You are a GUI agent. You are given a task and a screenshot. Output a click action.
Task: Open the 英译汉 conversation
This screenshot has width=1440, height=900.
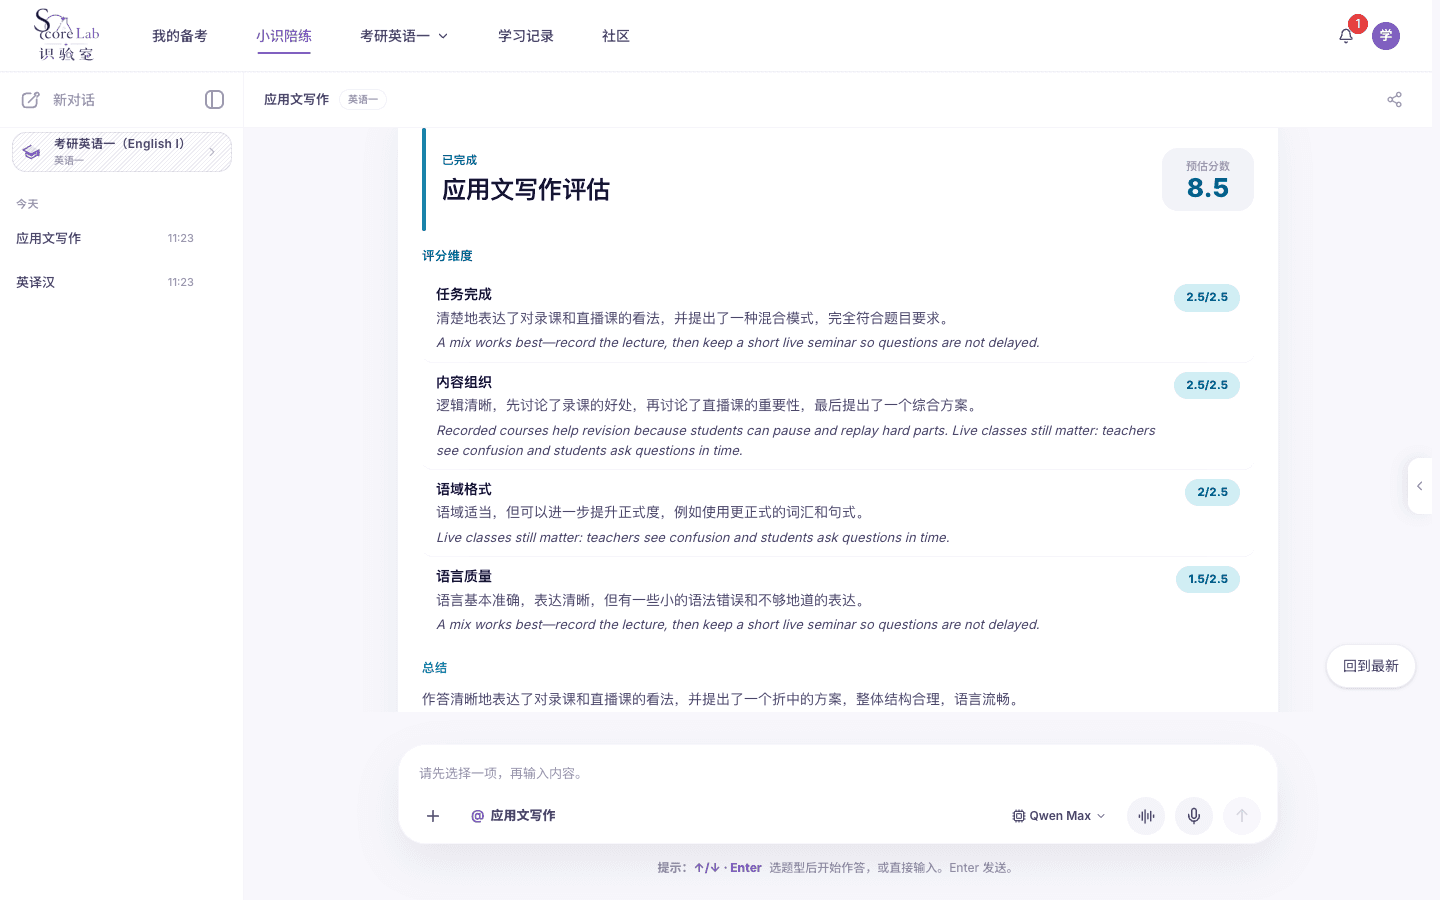point(121,282)
